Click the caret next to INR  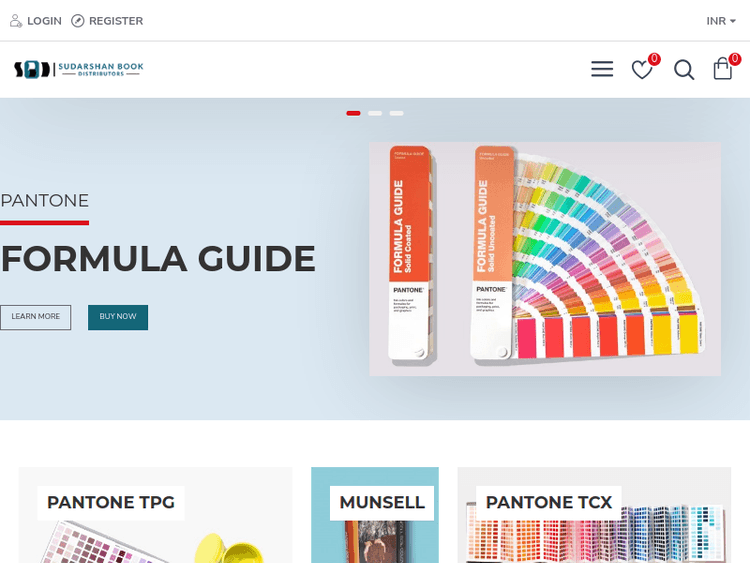click(x=732, y=21)
